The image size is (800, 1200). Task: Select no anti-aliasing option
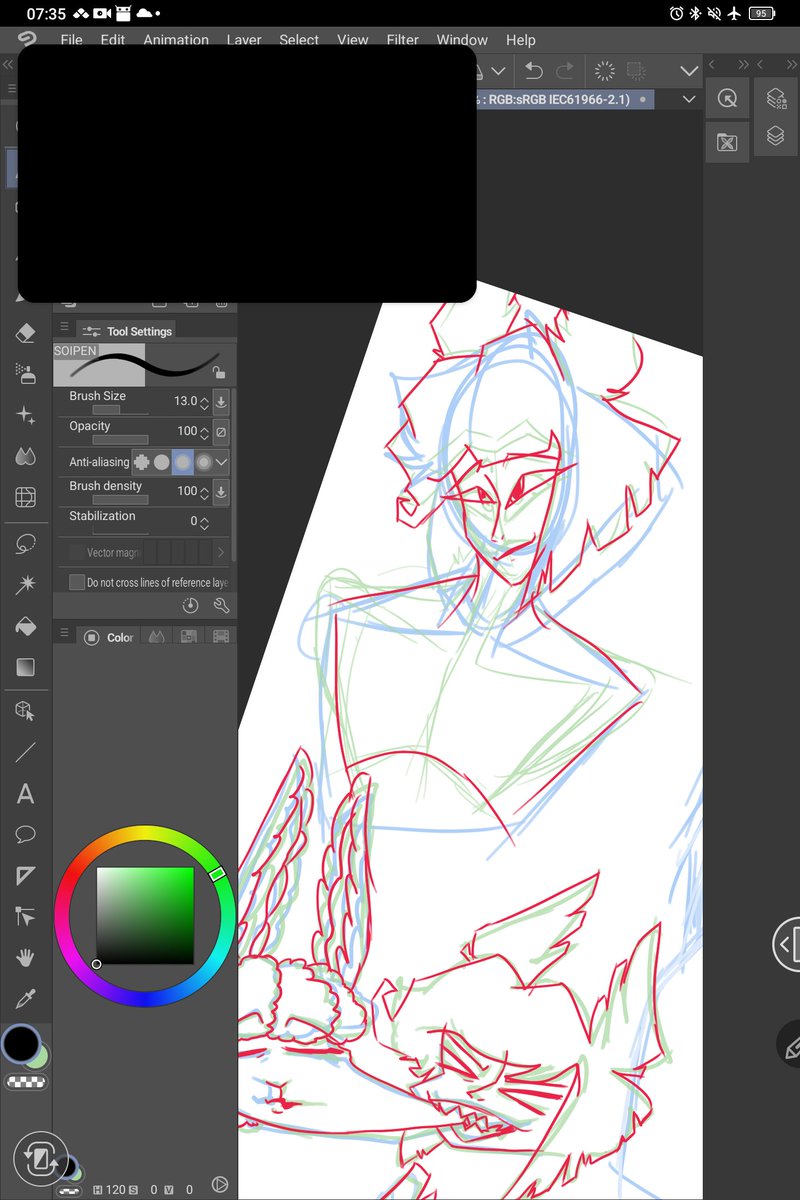(x=141, y=462)
